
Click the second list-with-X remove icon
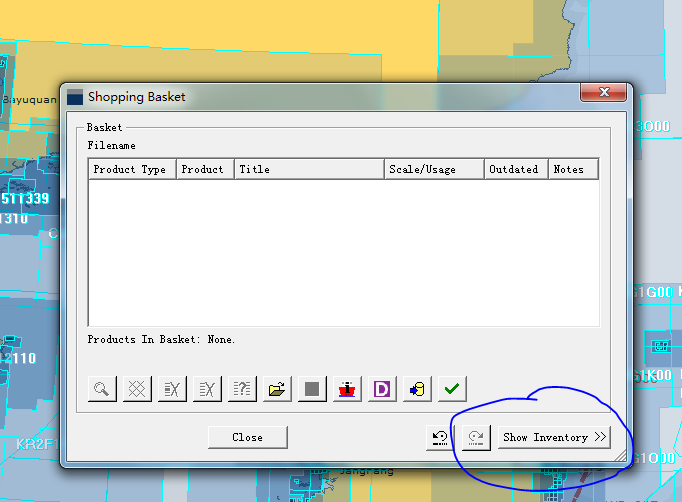coord(208,389)
